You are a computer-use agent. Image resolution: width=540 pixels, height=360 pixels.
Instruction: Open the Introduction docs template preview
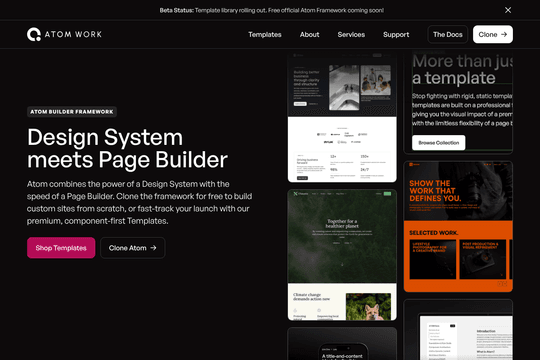pyautogui.click(x=458, y=330)
